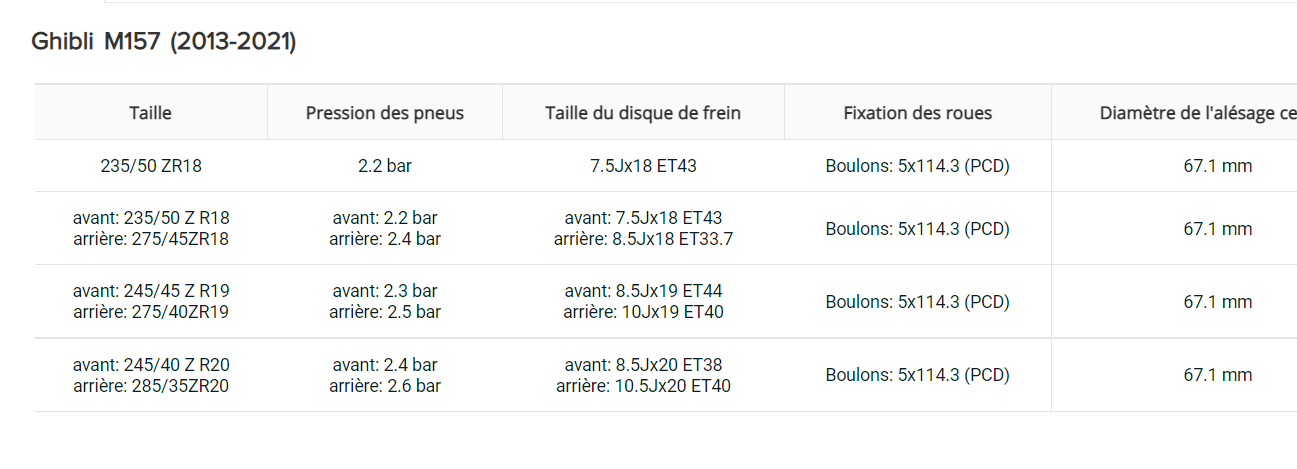Click the Fixation des roues column header
Screen dimensions: 1297x469
[x=917, y=113]
